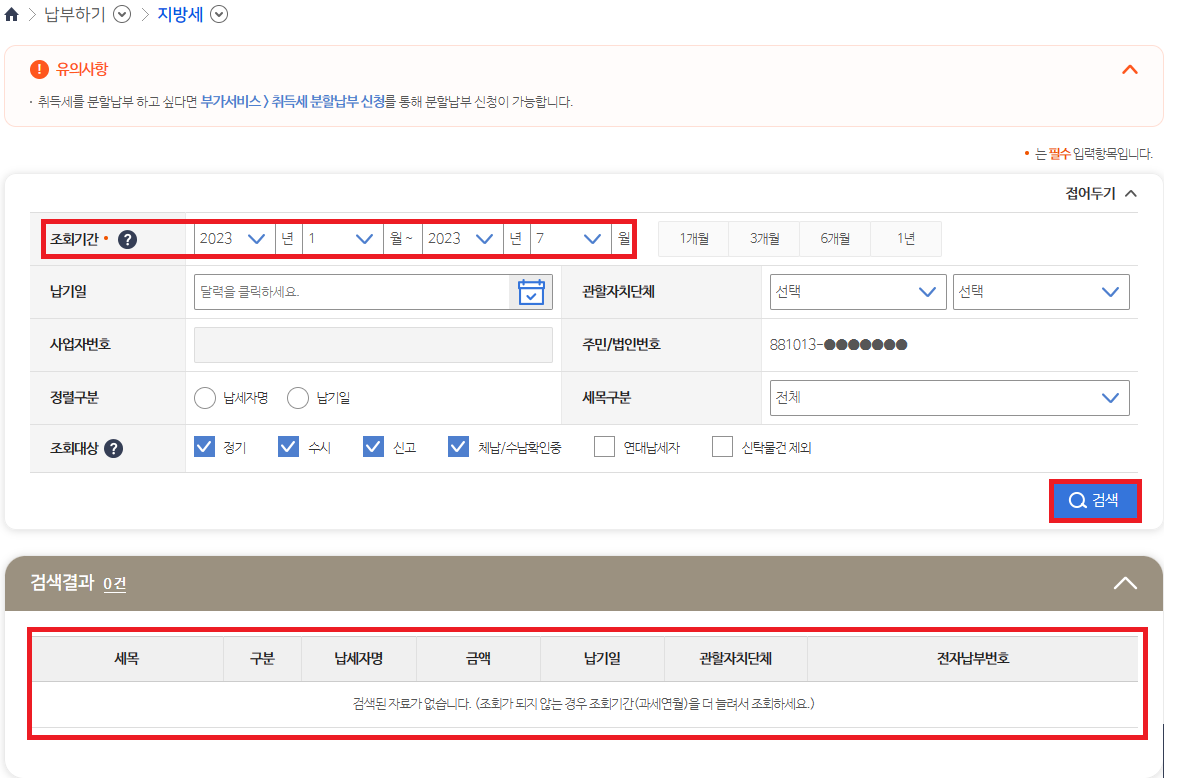Image resolution: width=1191 pixels, height=778 pixels.
Task: Collapse the 검색결과 results panel
Action: click(x=1125, y=584)
